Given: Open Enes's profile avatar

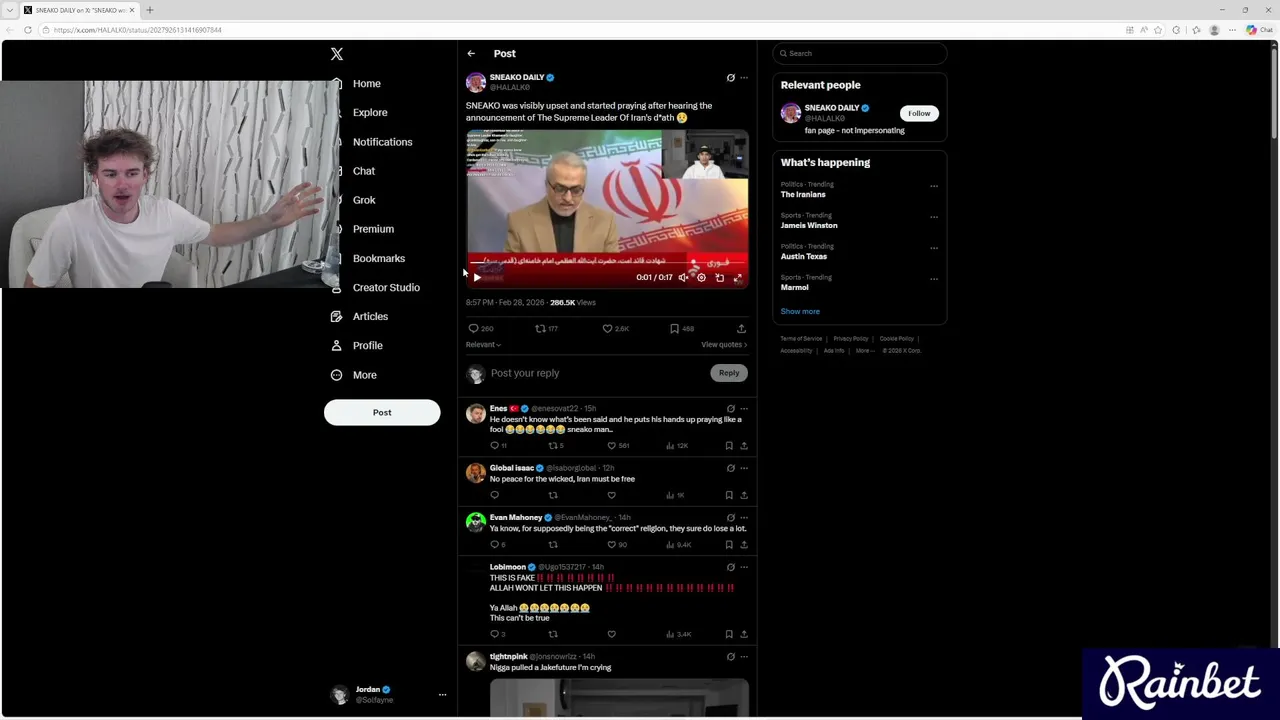Looking at the screenshot, I should pos(476,413).
